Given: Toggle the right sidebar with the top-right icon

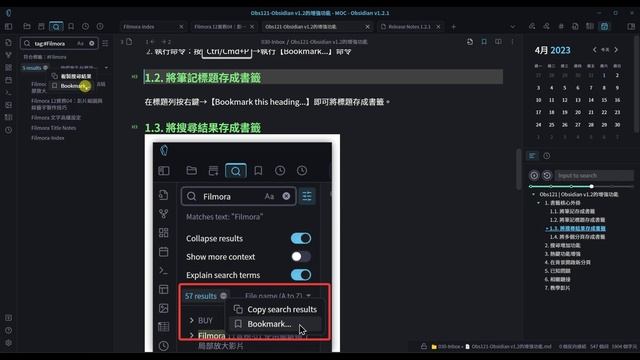Looking at the screenshot, I should click(631, 27).
